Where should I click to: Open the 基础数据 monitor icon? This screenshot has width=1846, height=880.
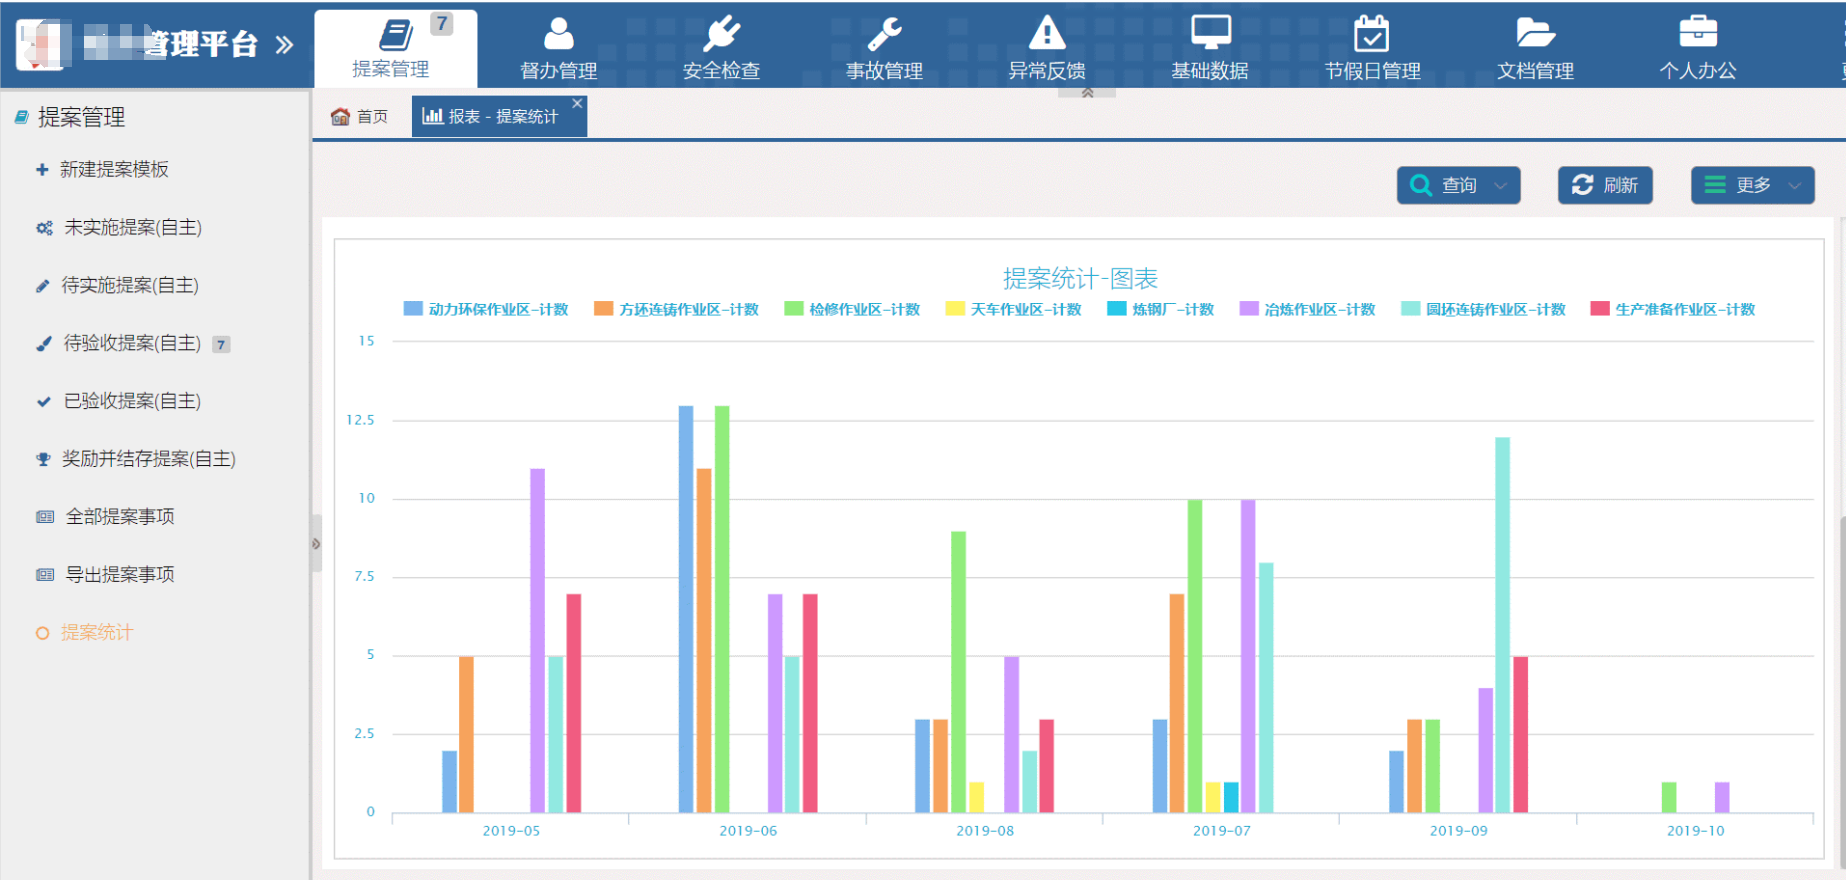(x=1210, y=33)
